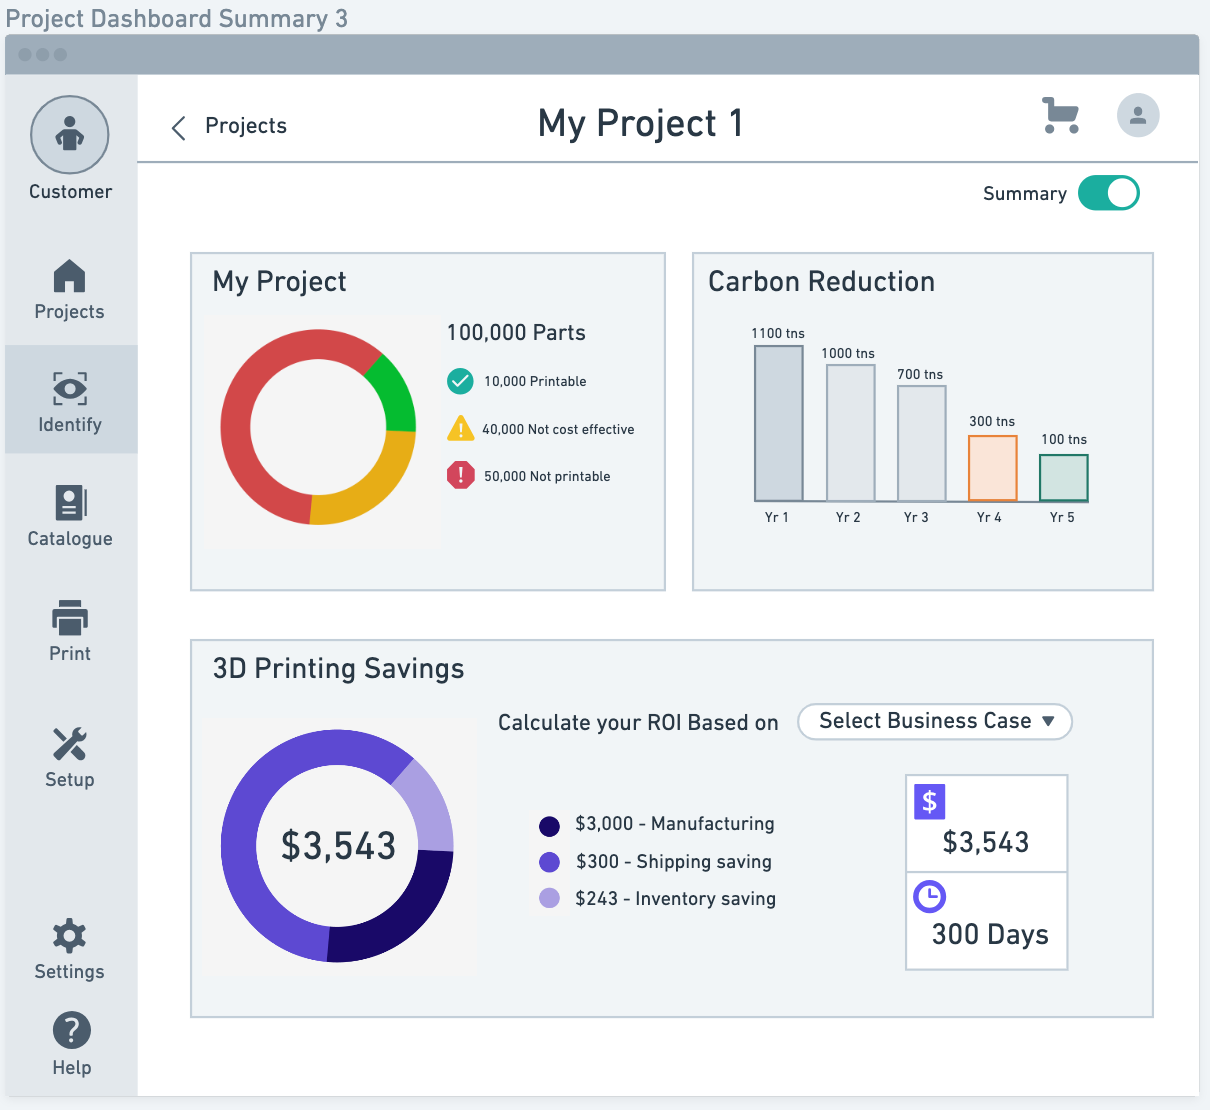
Task: Click the Manufacturing legend color dot
Action: [549, 826]
